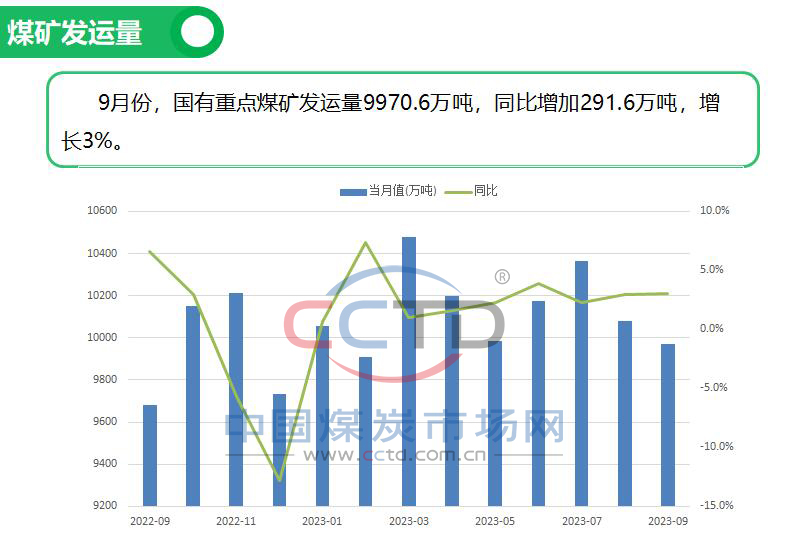This screenshot has height=539, width=788.
Task: Select the last bar, for 2023-09
Action: (x=667, y=425)
